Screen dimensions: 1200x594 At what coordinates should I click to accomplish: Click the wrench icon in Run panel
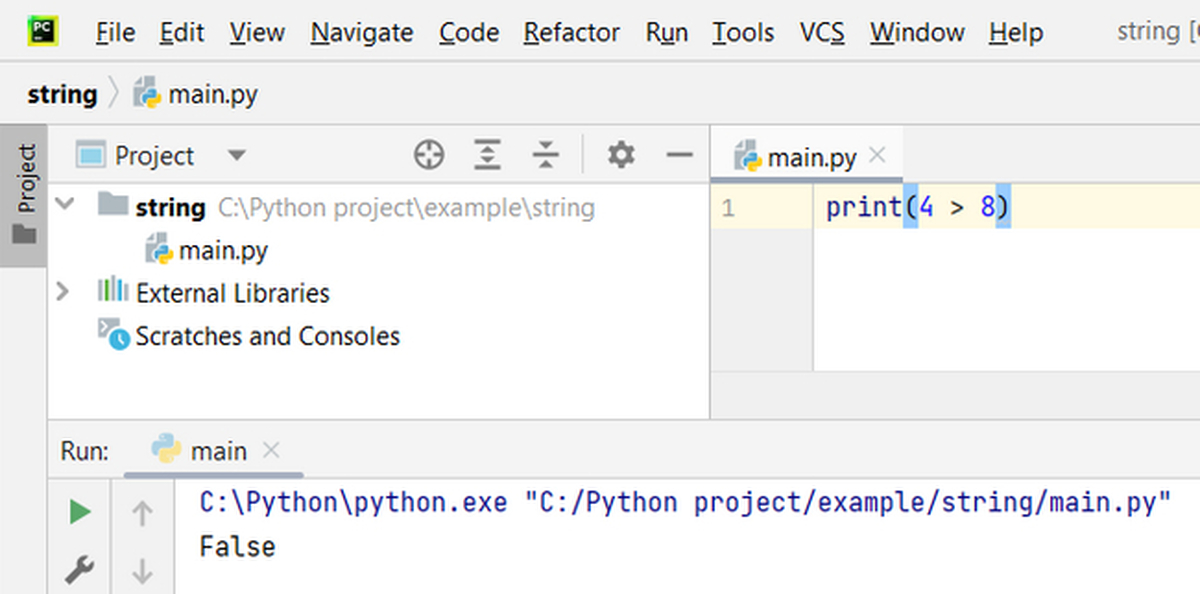(x=80, y=570)
